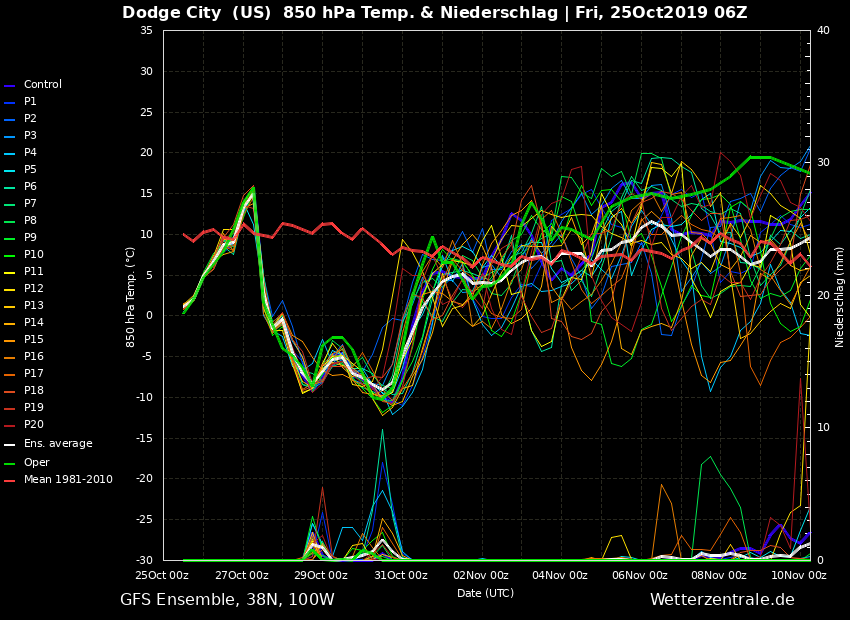Click the 29Oct 00z date tick label
The height and width of the screenshot is (620, 850).
[321, 575]
